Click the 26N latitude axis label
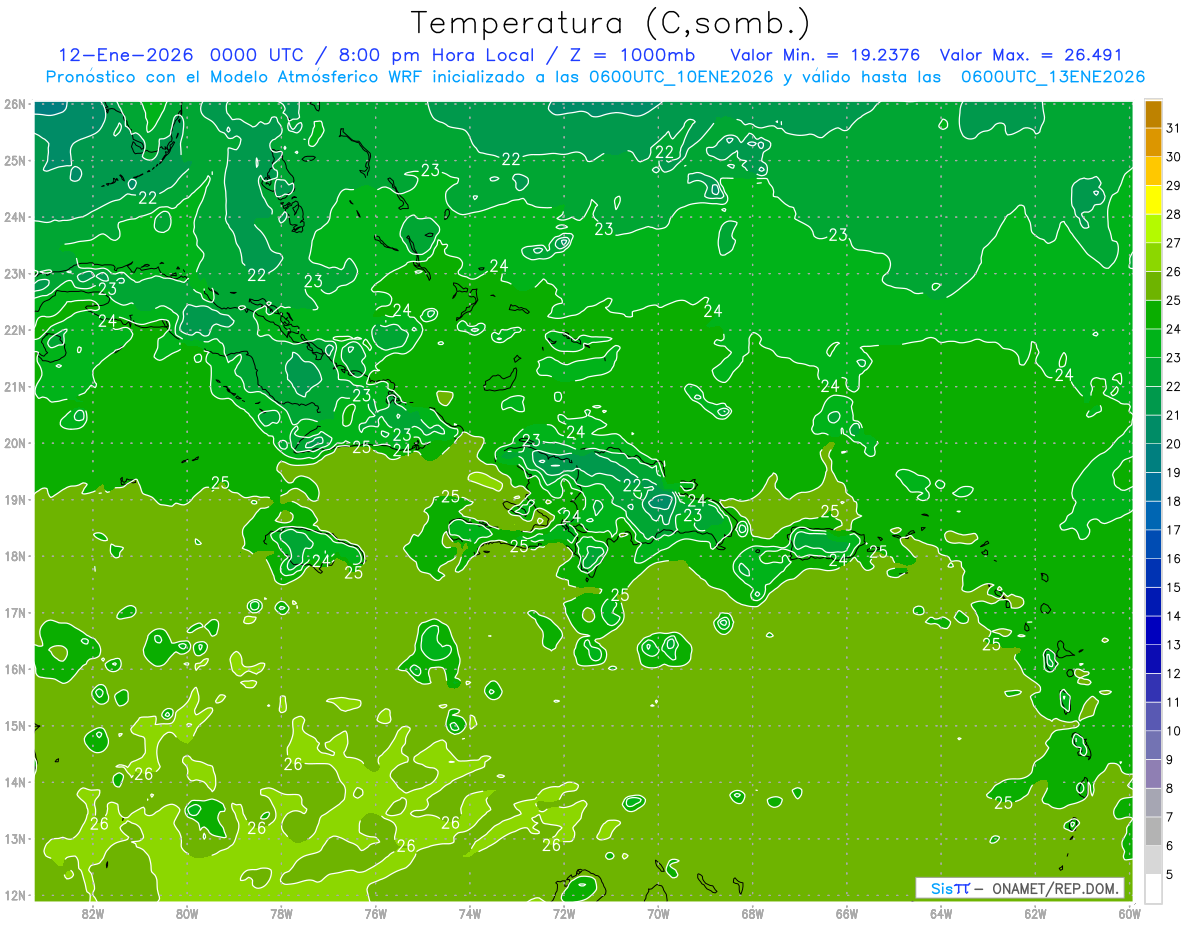 [x=14, y=104]
